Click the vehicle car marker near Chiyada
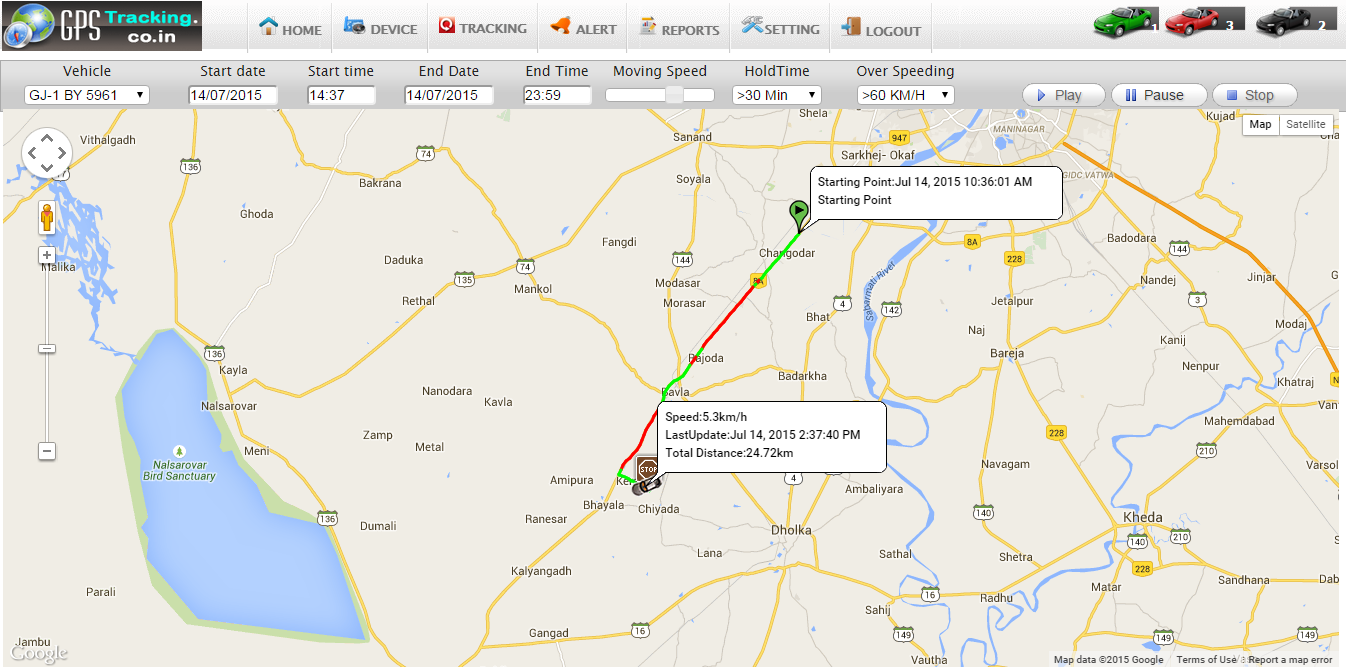Screen dimensions: 1346x667 647,486
